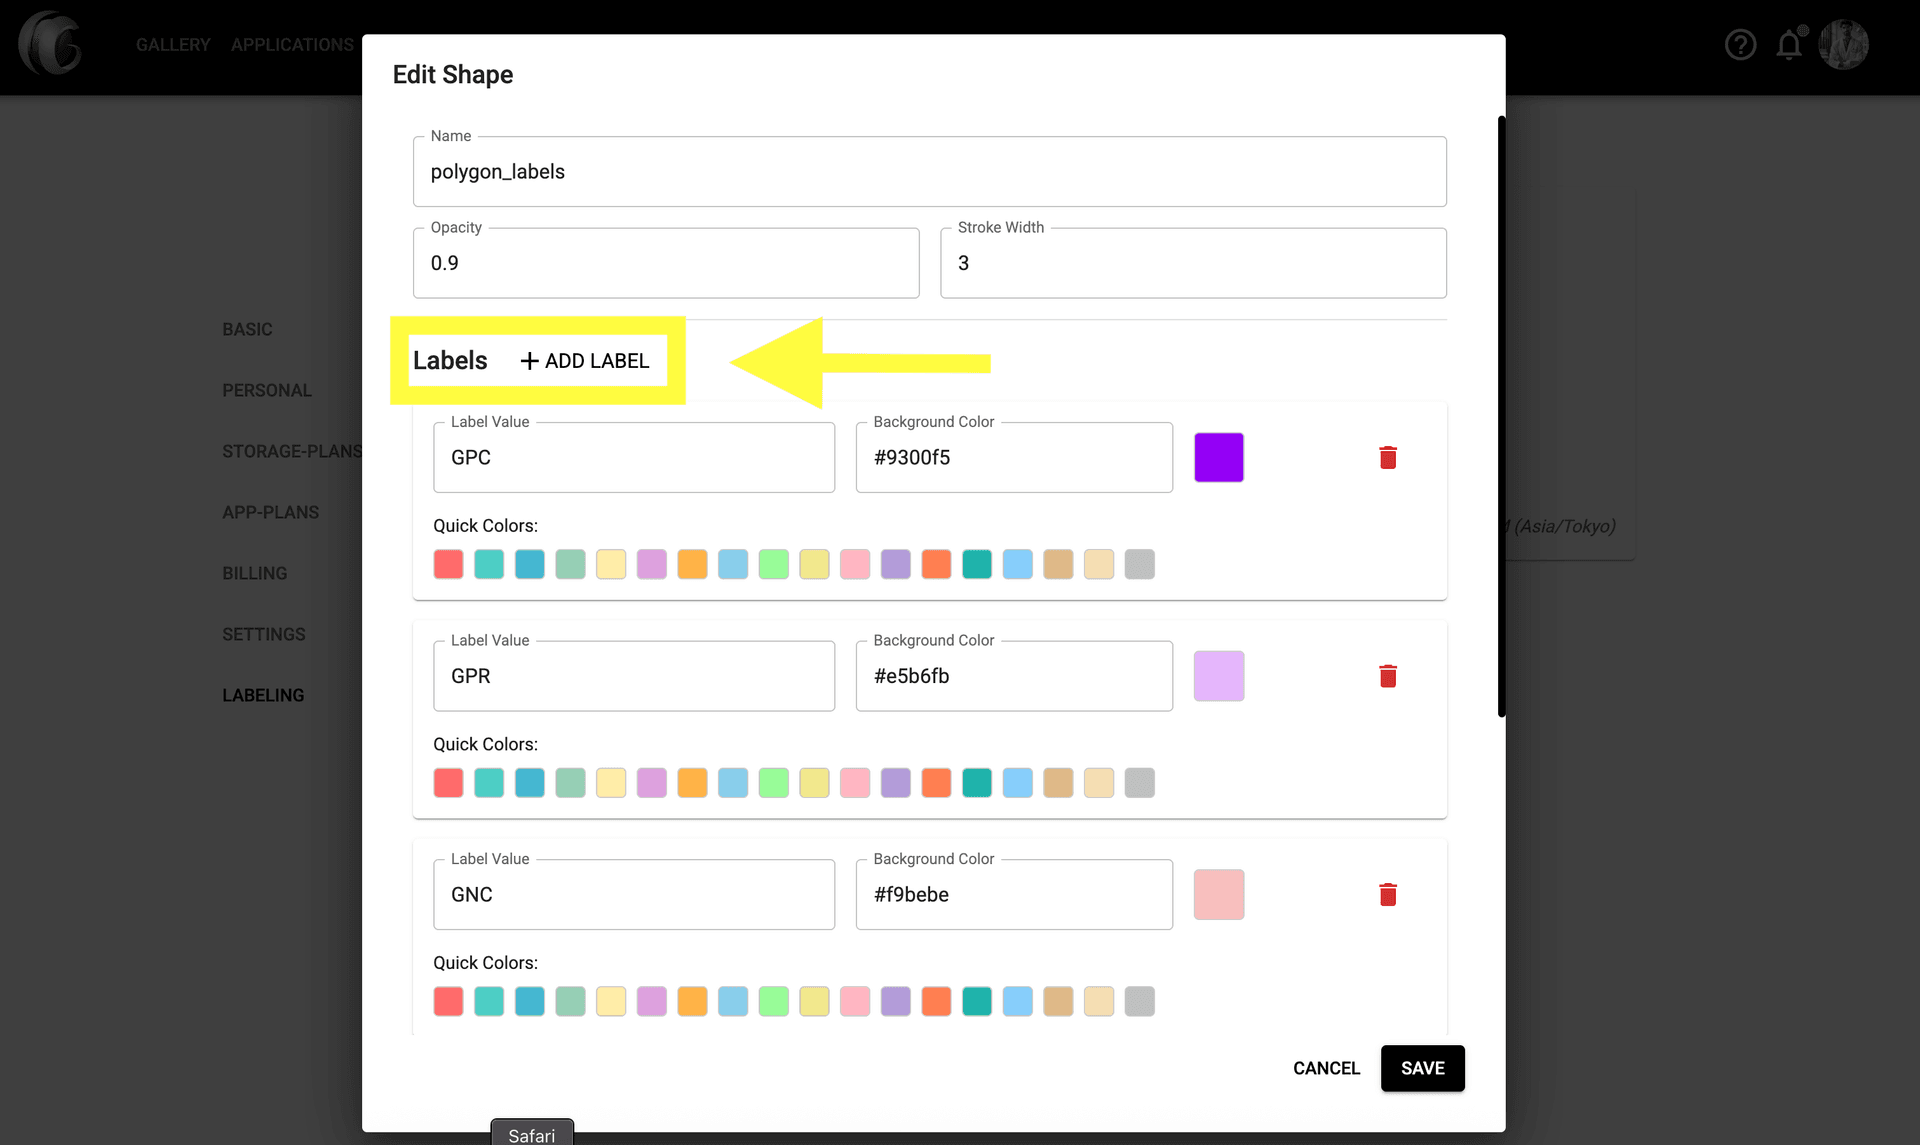
Task: Open the user profile avatar
Action: (x=1843, y=44)
